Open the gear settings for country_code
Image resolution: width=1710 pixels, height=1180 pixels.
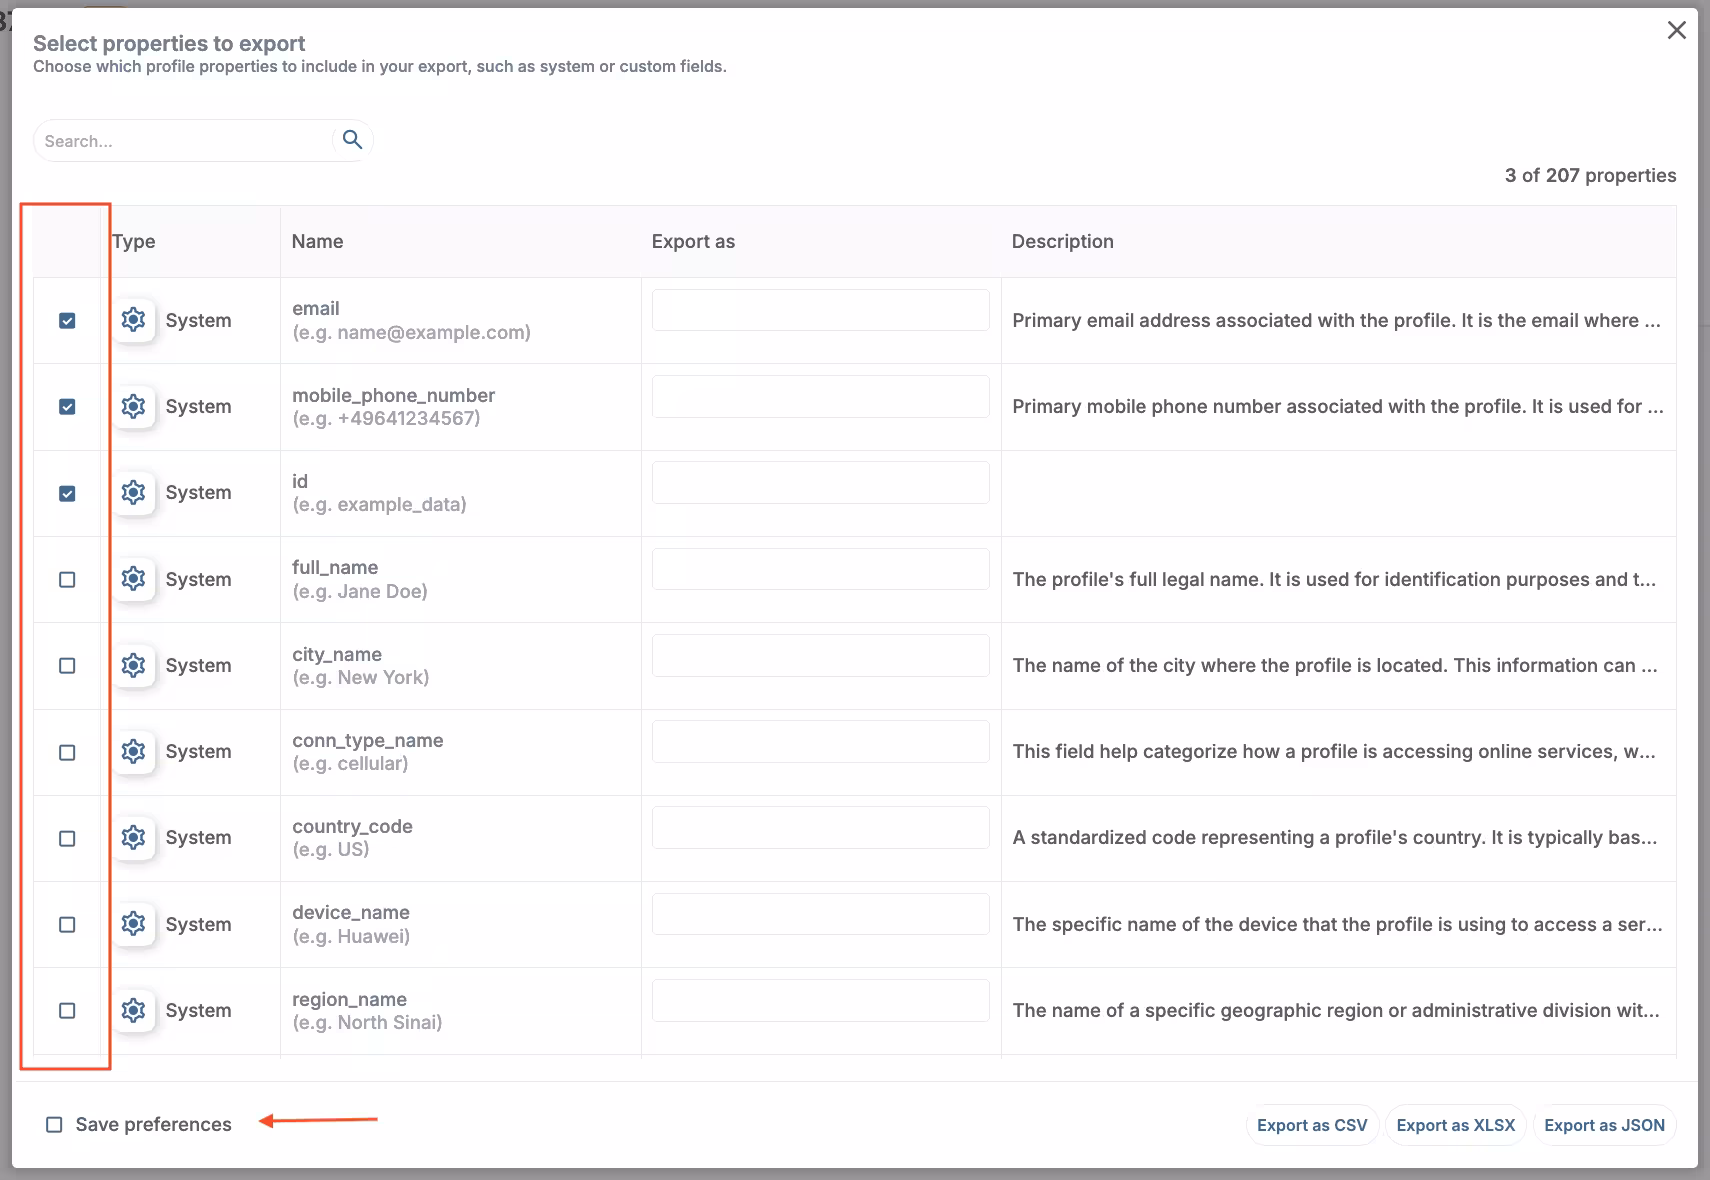tap(133, 838)
